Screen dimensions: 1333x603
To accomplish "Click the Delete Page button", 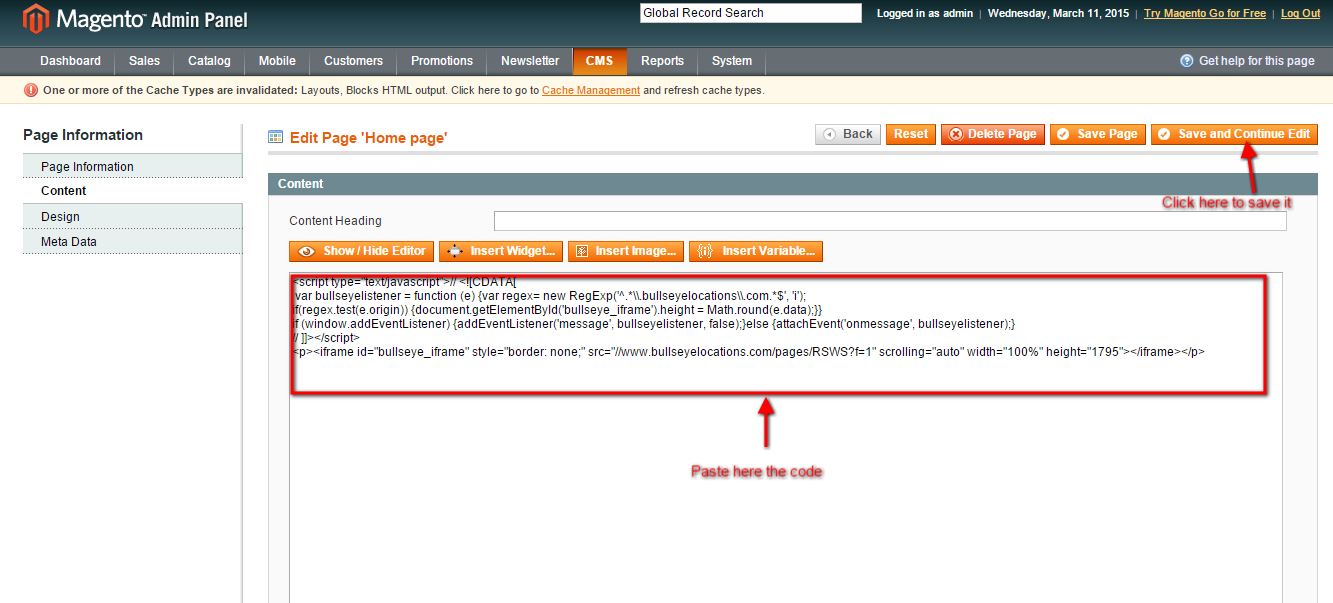I will click(x=992, y=134).
